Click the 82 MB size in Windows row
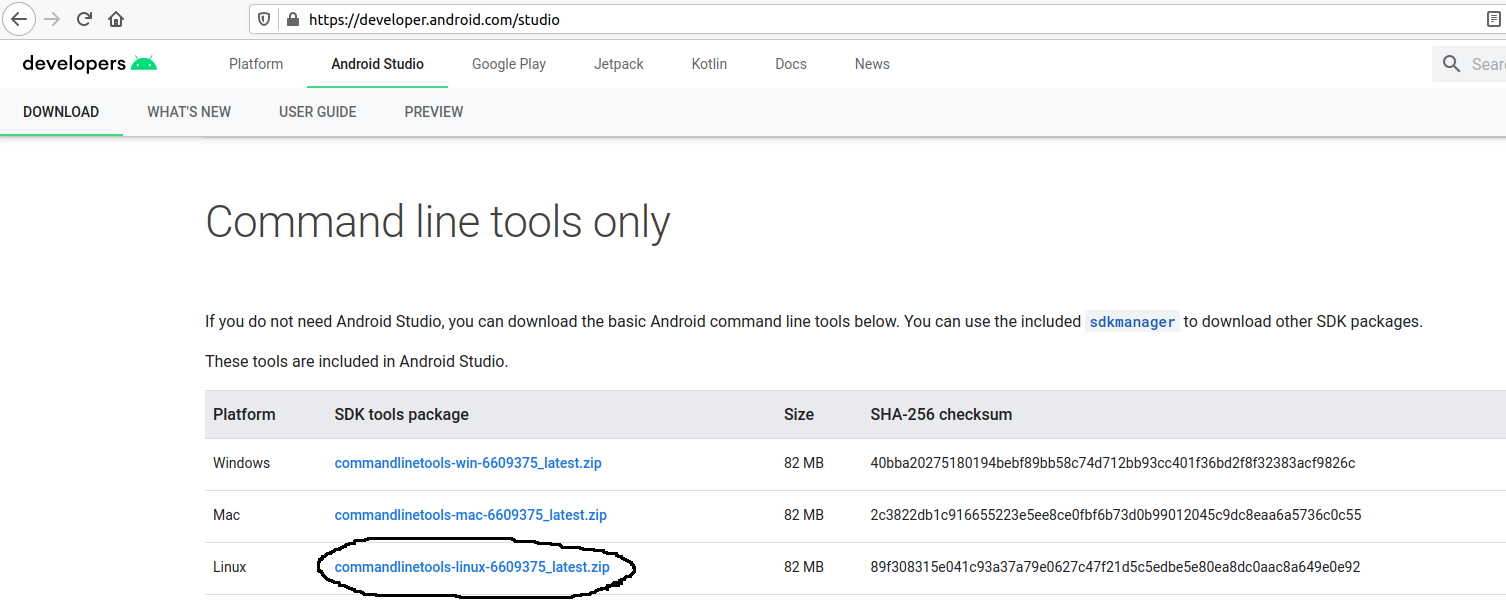 (x=804, y=463)
